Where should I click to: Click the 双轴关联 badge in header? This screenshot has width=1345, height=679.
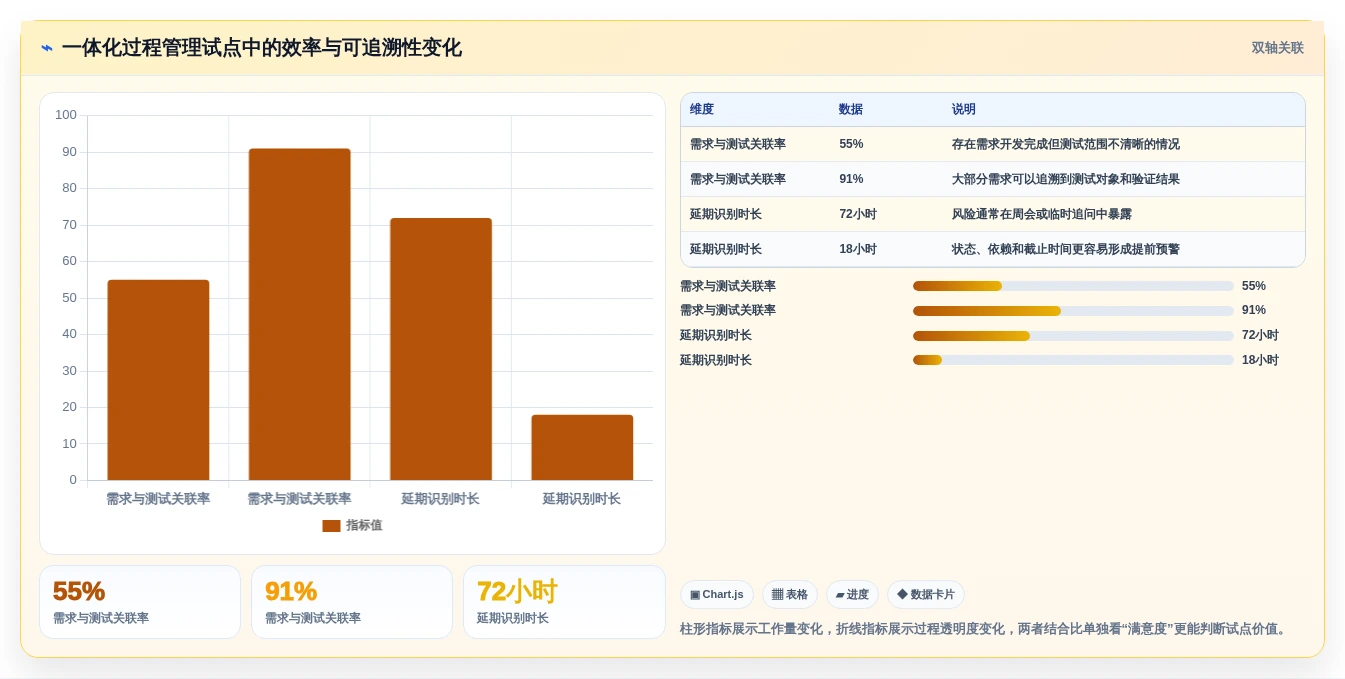tap(1277, 48)
